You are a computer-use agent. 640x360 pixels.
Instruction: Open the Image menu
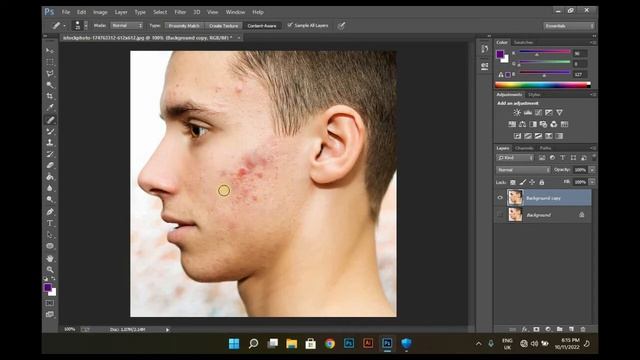[100, 12]
